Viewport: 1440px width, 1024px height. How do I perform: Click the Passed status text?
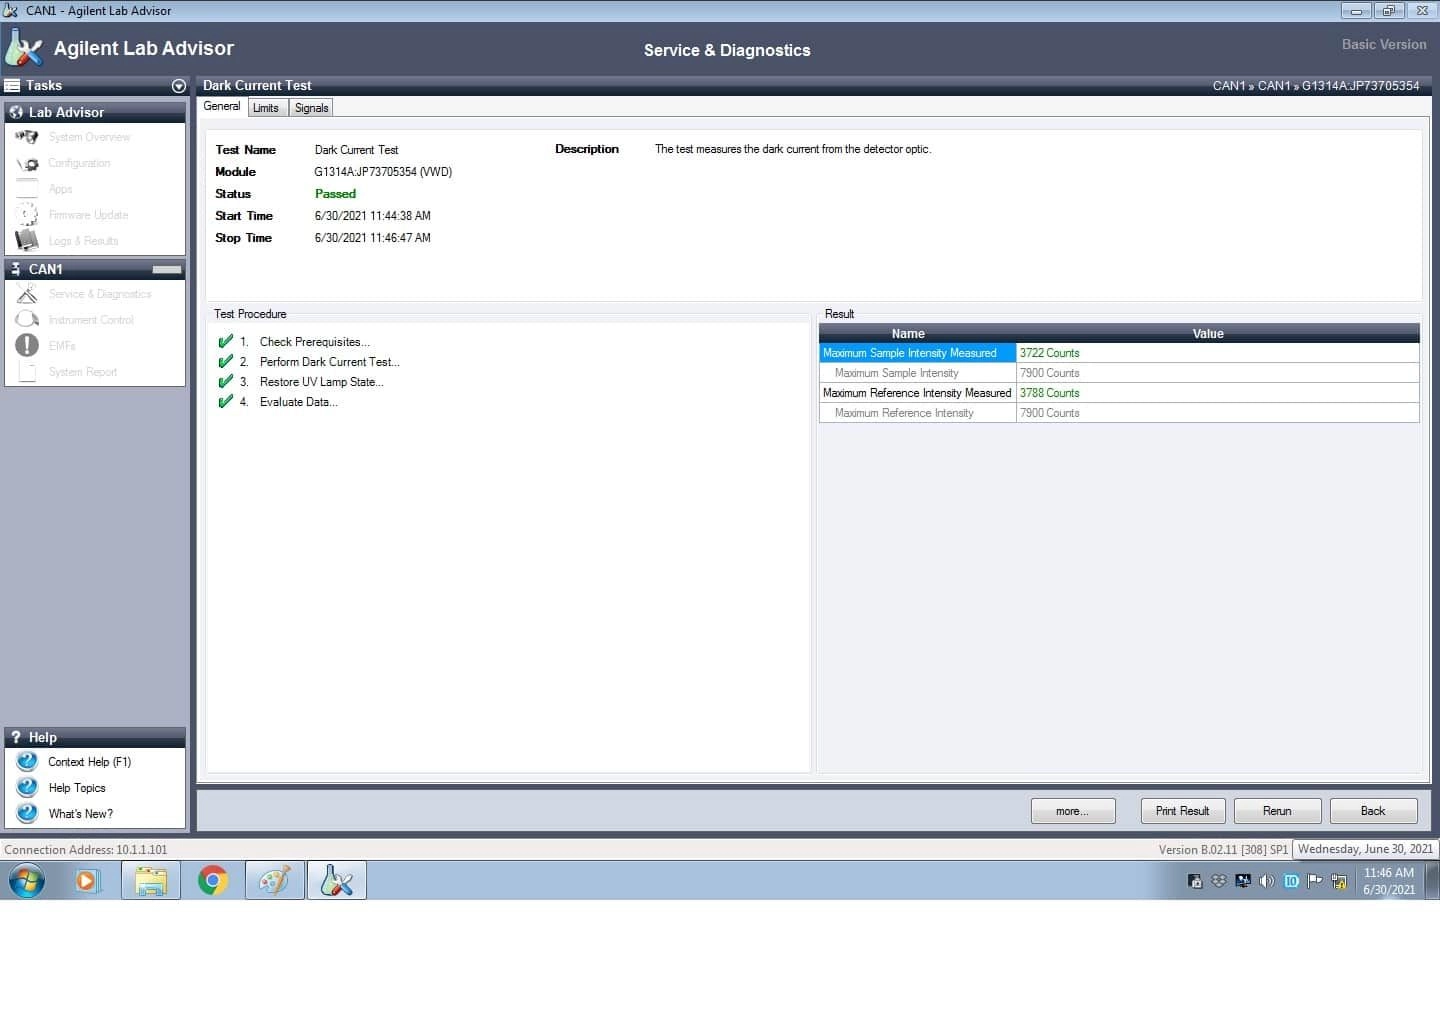coord(335,194)
